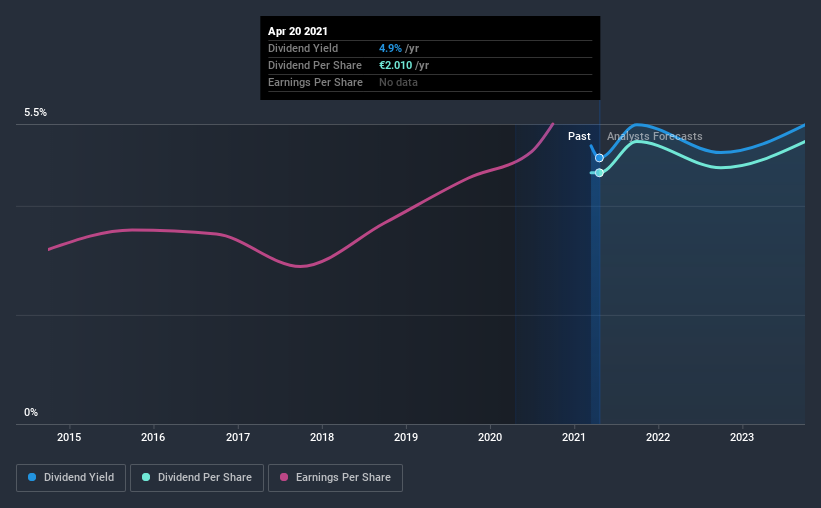Image resolution: width=821 pixels, height=508 pixels.
Task: Click the 2018 x-axis label
Action: pyautogui.click(x=322, y=437)
